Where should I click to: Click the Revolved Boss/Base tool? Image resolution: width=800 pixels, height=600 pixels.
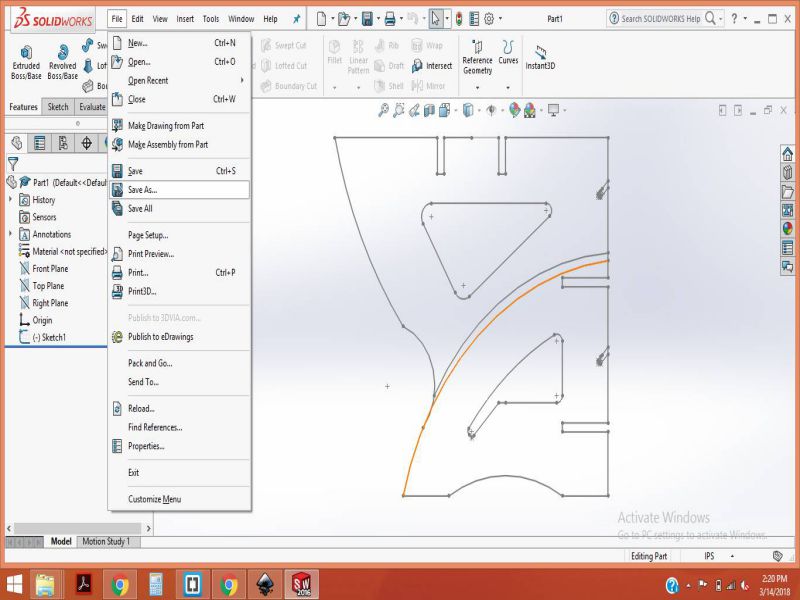click(x=62, y=62)
